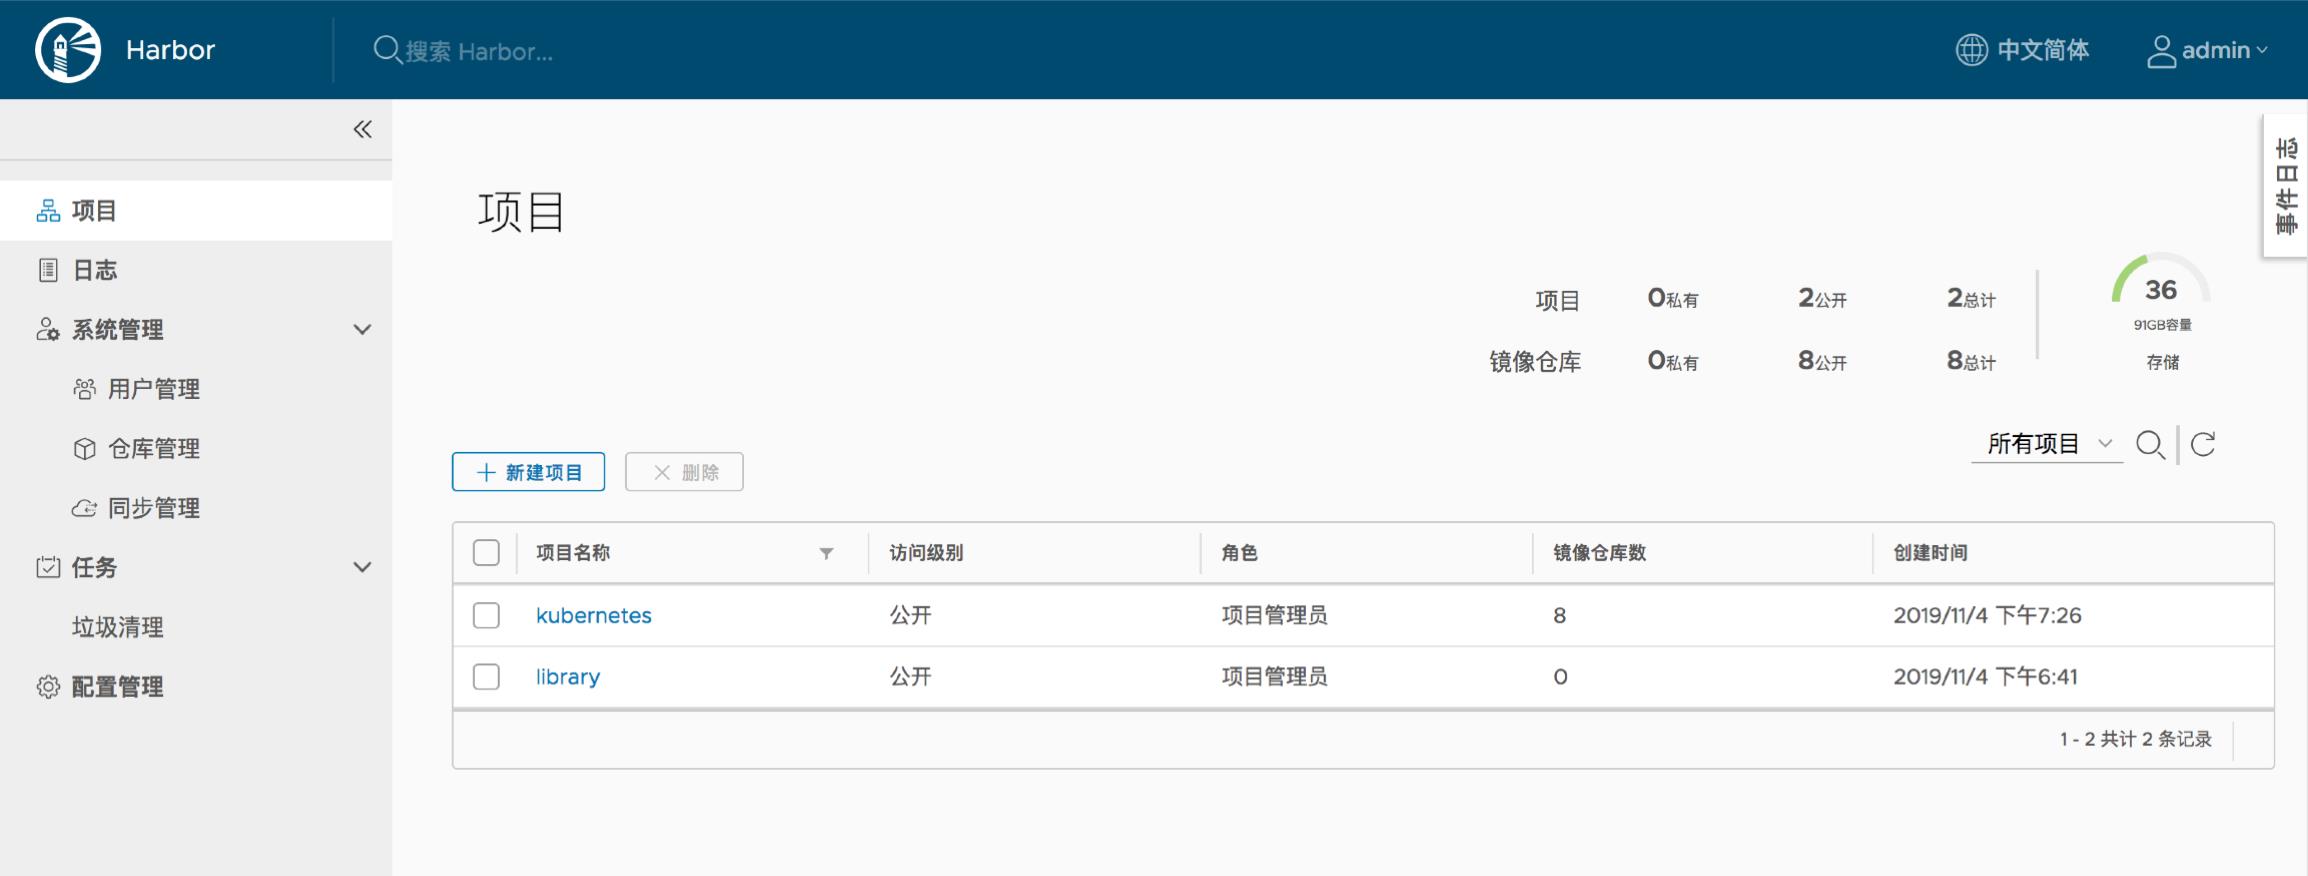Sort by 镜像仓库数 column header
2308x876 pixels.
coord(1599,553)
